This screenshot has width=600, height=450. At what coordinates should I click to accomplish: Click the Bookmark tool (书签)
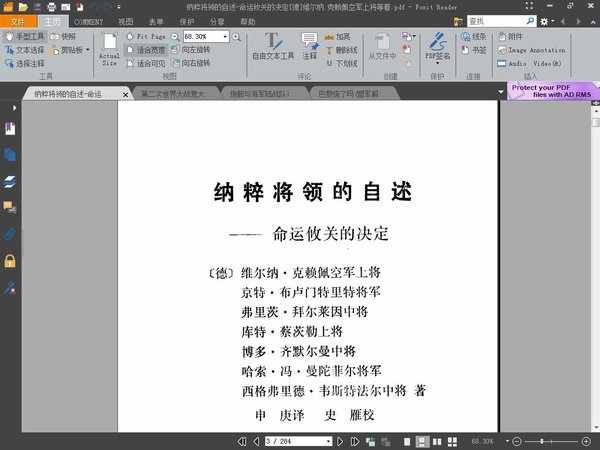[x=474, y=50]
